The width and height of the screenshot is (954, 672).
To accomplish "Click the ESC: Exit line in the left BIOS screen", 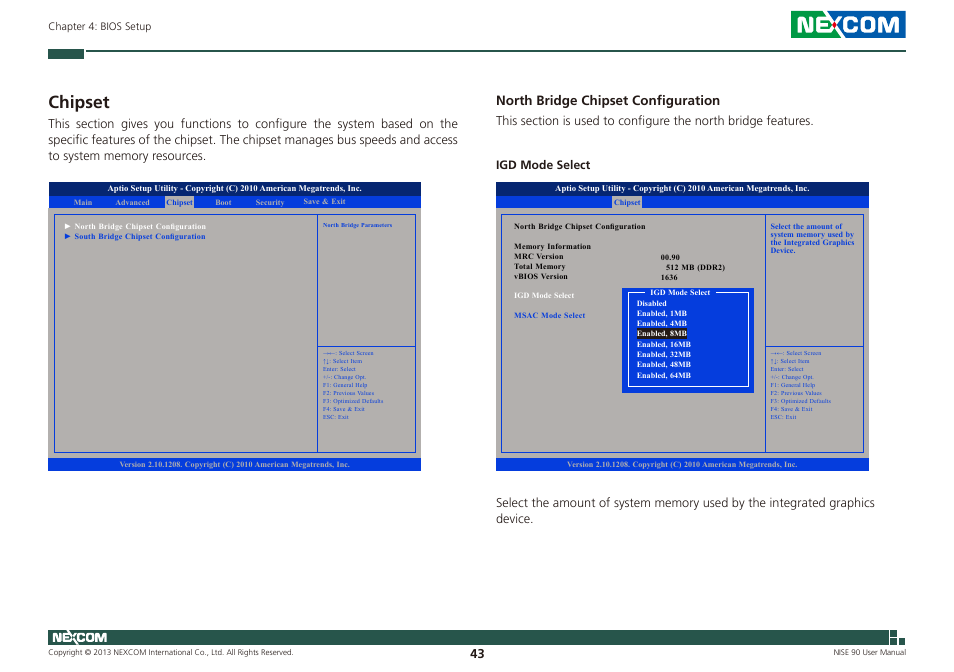I will [335, 417].
